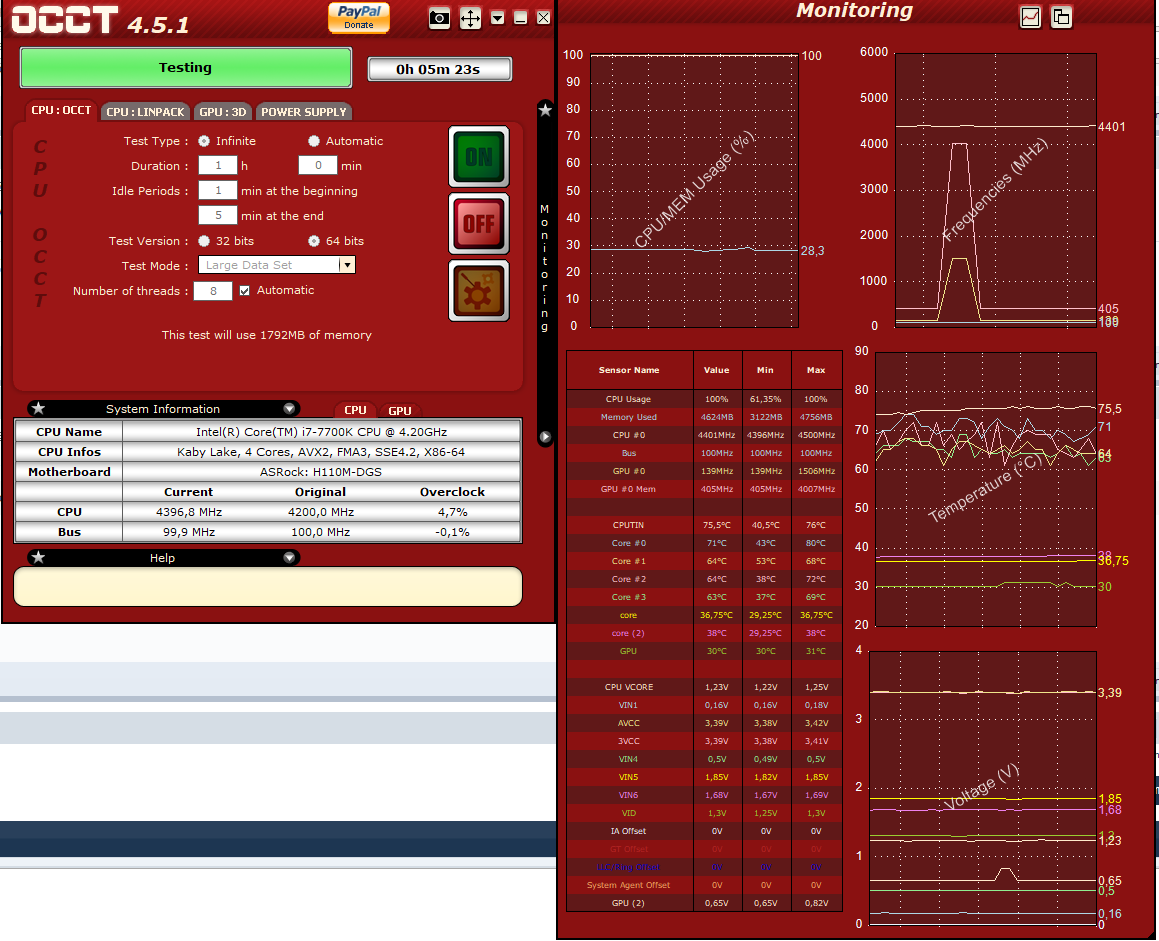This screenshot has height=941, width=1159.
Task: Click the Duration hours input field
Action: coord(217,166)
